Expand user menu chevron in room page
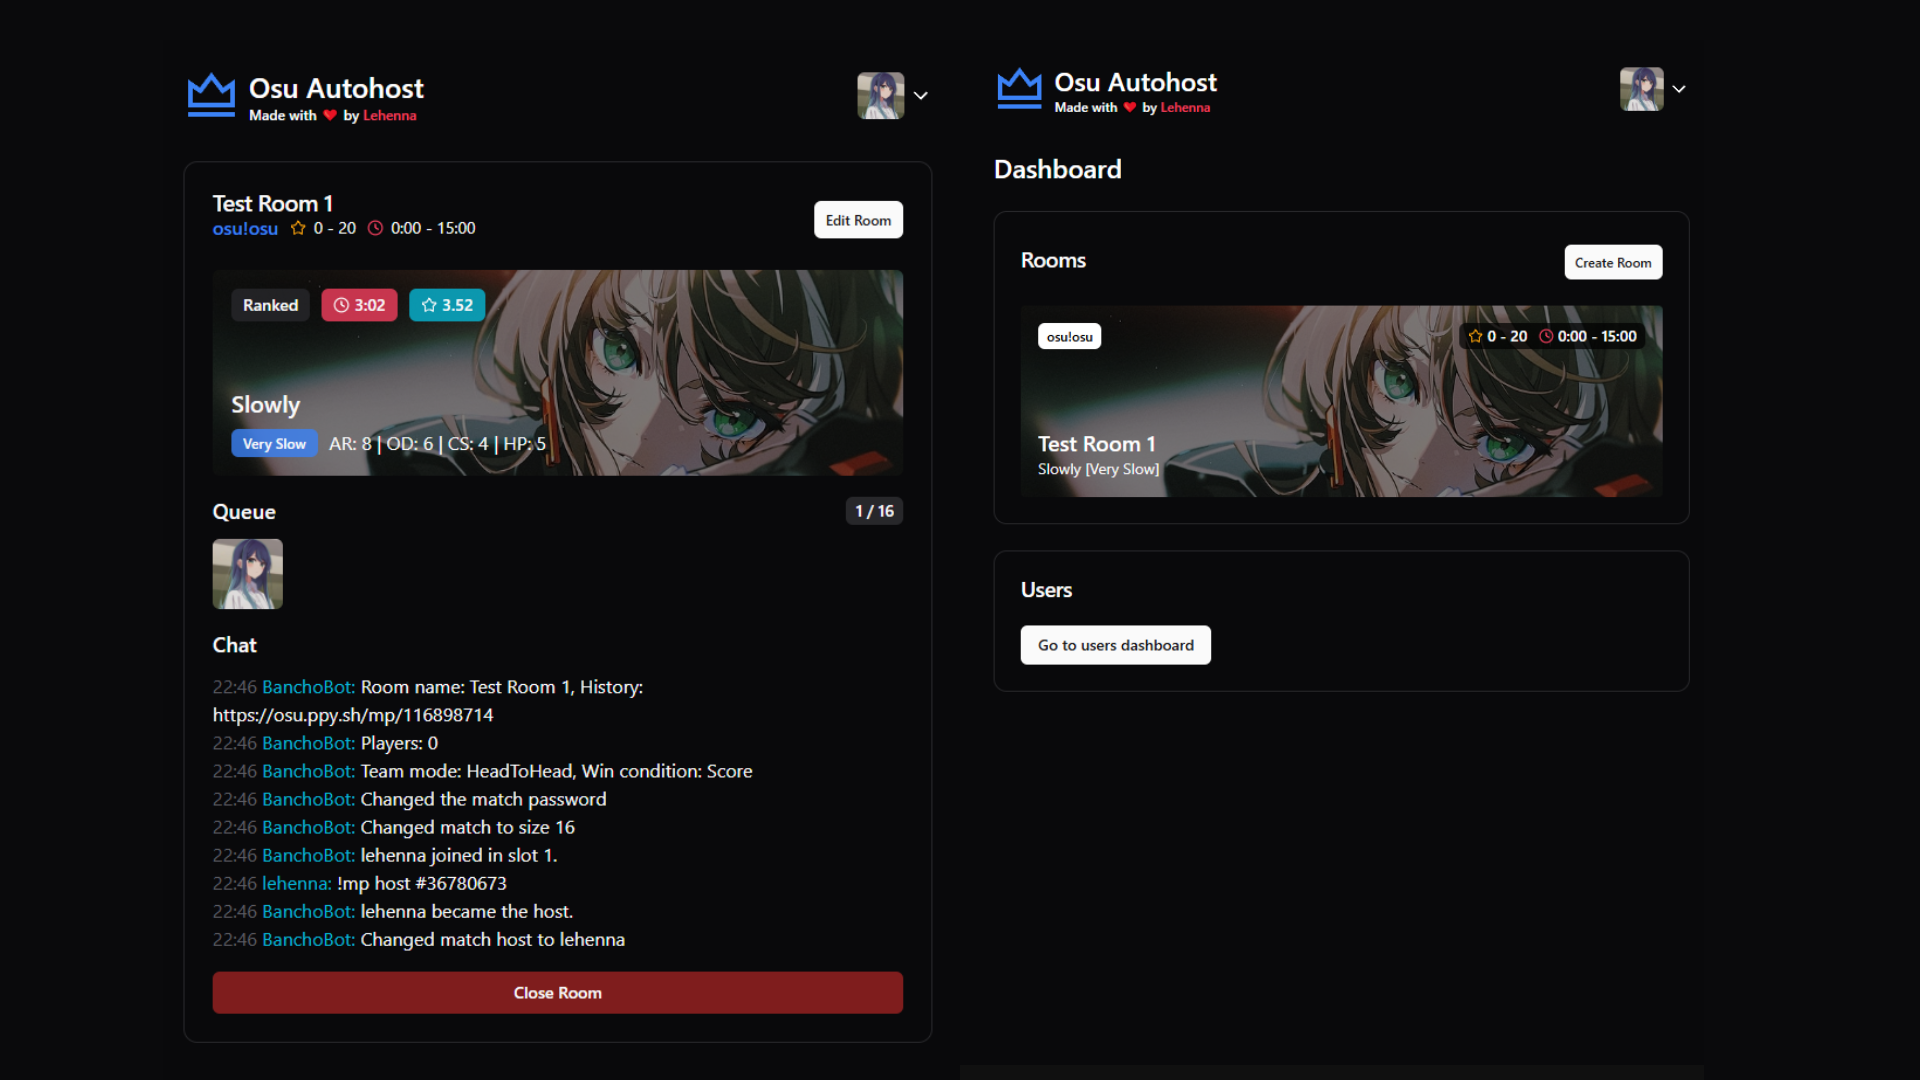The height and width of the screenshot is (1080, 1920). point(921,96)
